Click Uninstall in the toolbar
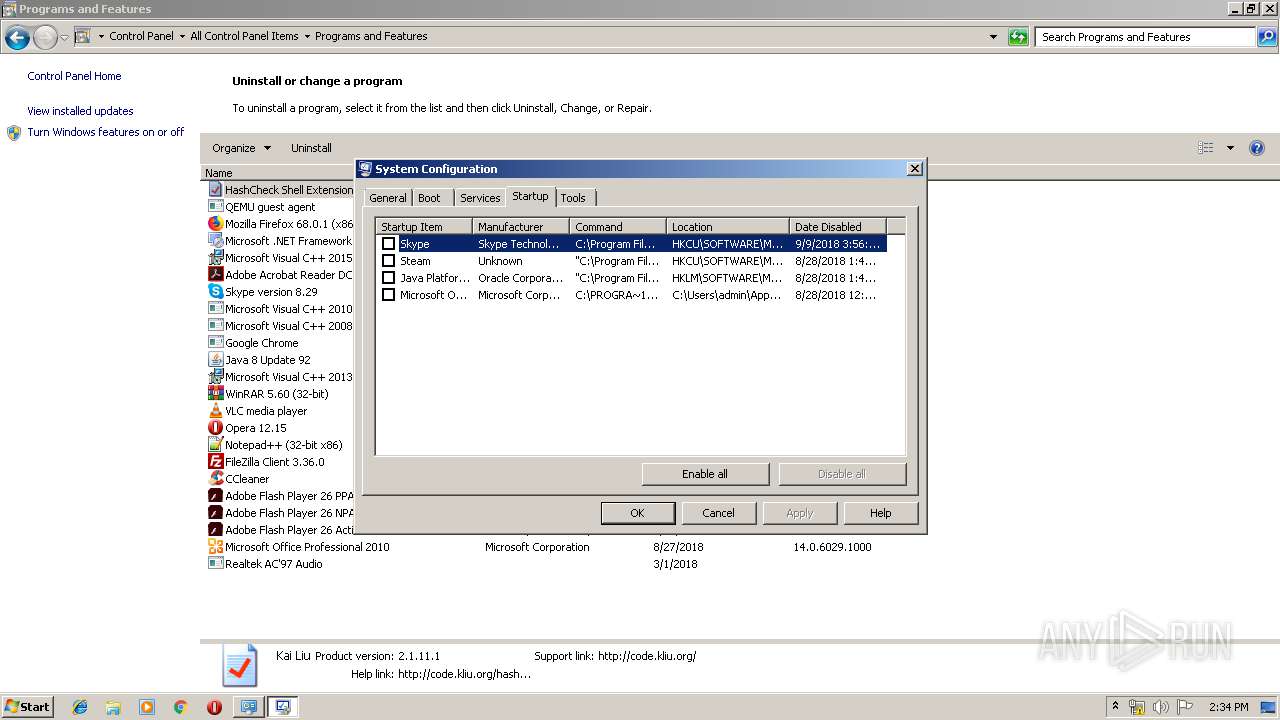1280x720 pixels. click(x=311, y=148)
